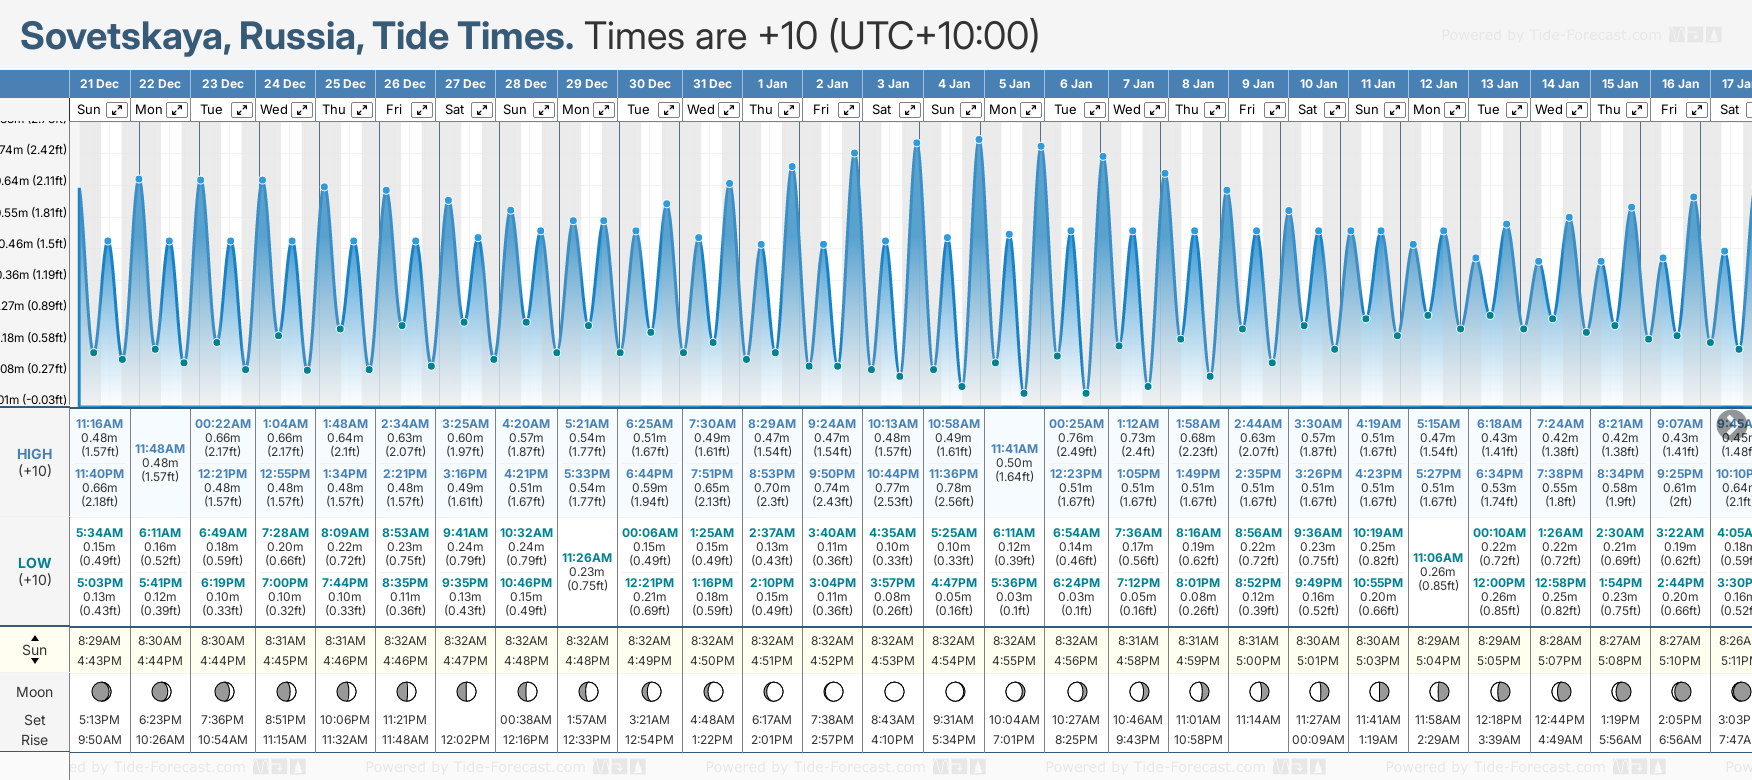Expand the Sun 21 Dec day view
The image size is (1752, 780).
(117, 110)
